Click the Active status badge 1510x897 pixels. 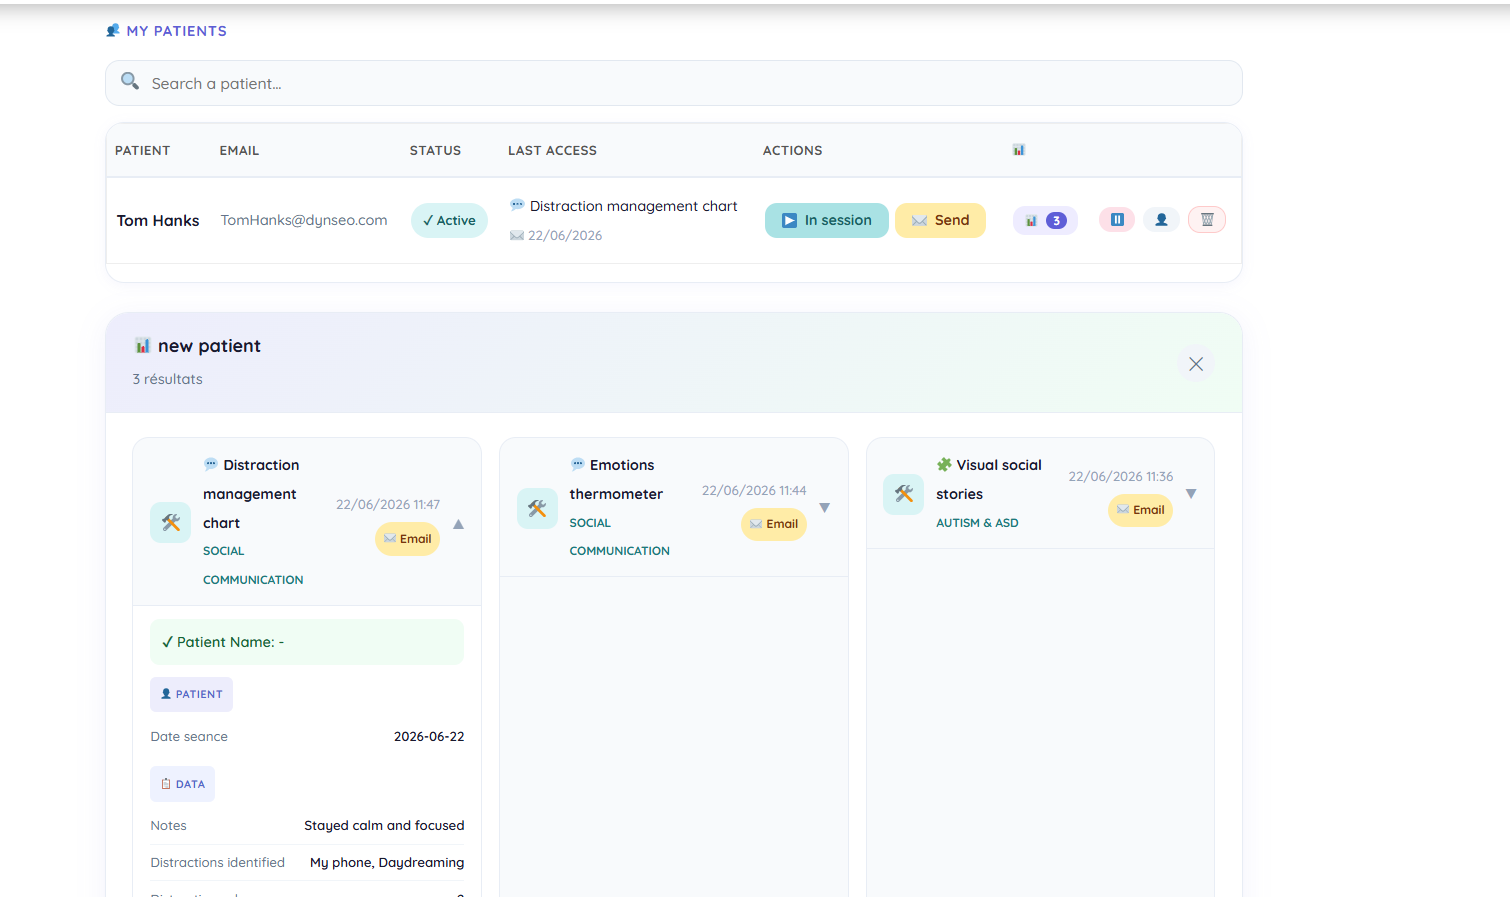449,221
